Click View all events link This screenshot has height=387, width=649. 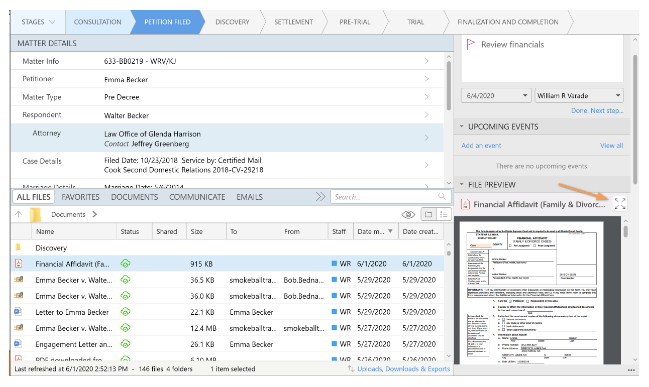611,145
